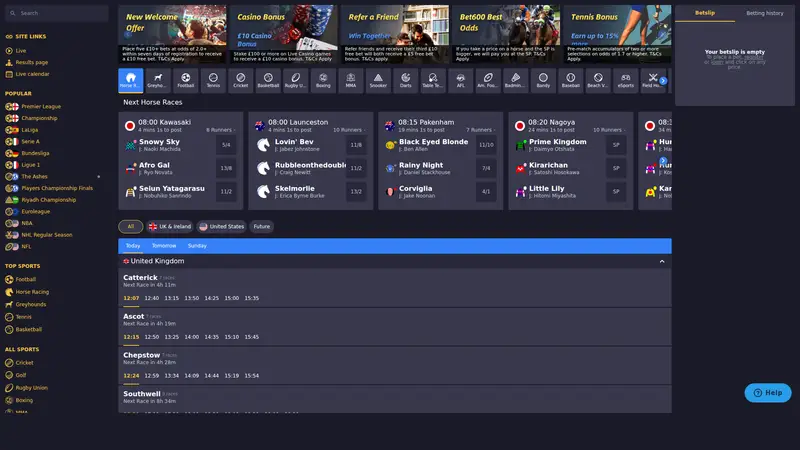Open the Rugby Union icon tile
This screenshot has height=450, width=800.
coord(295,81)
